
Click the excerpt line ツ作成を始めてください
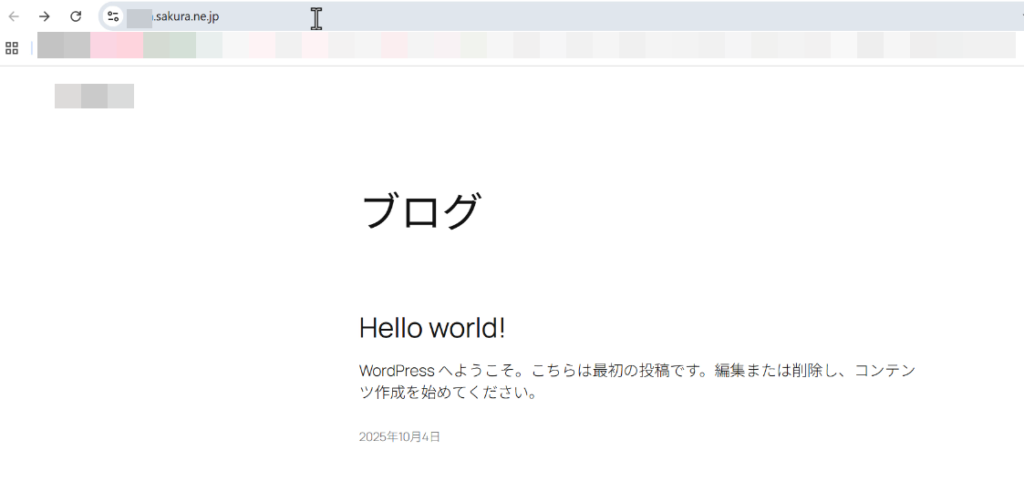pyautogui.click(x=448, y=393)
